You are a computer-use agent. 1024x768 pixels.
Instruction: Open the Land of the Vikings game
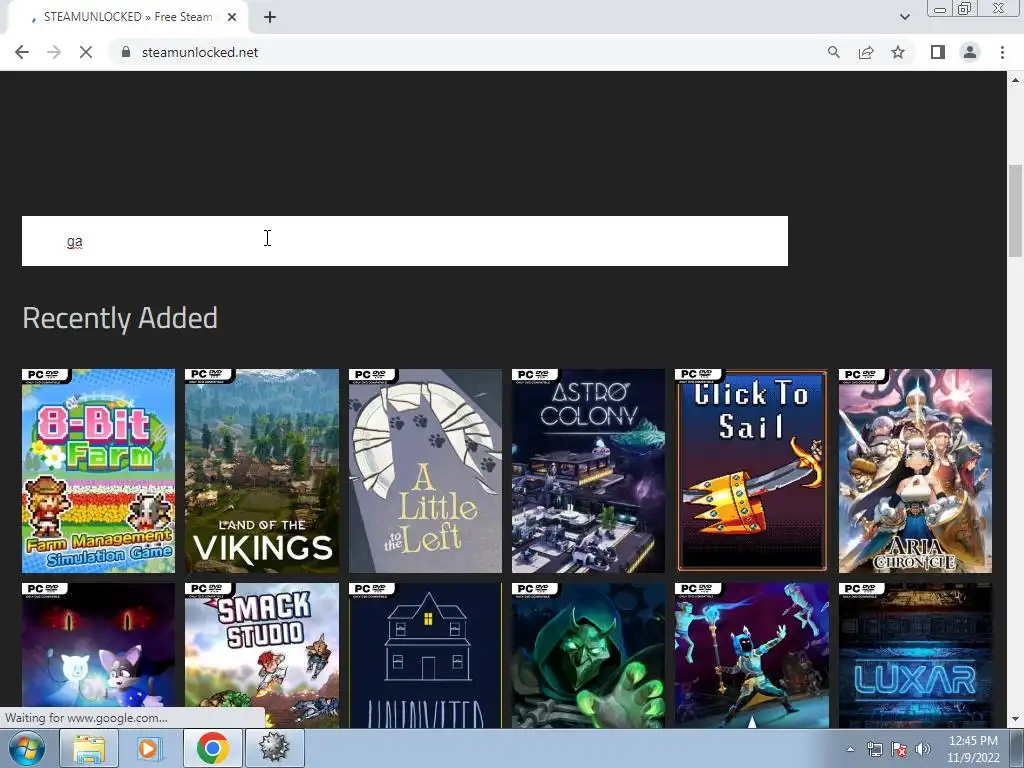tap(262, 471)
